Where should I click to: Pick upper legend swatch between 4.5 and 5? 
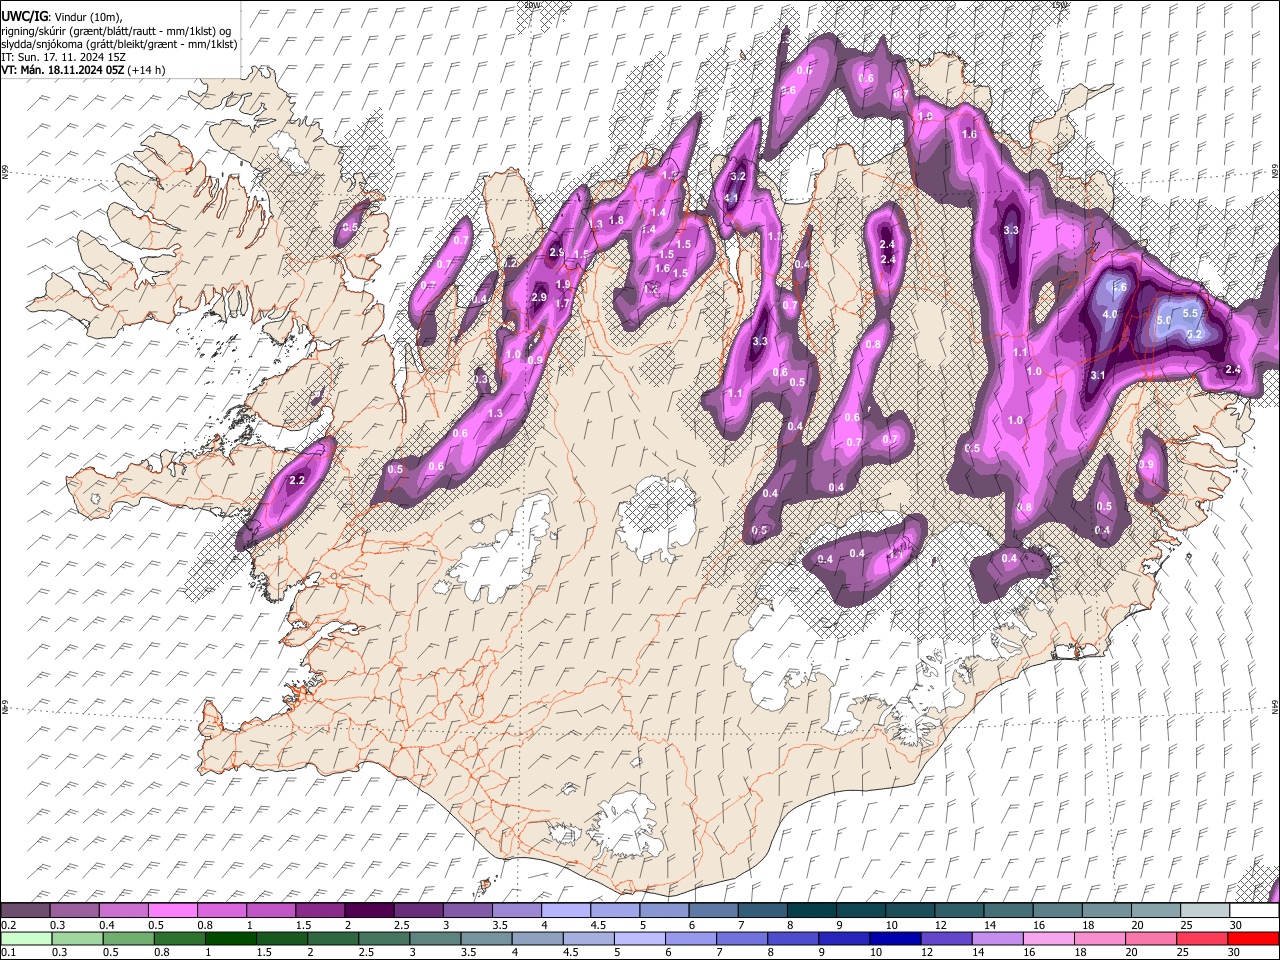[614, 911]
